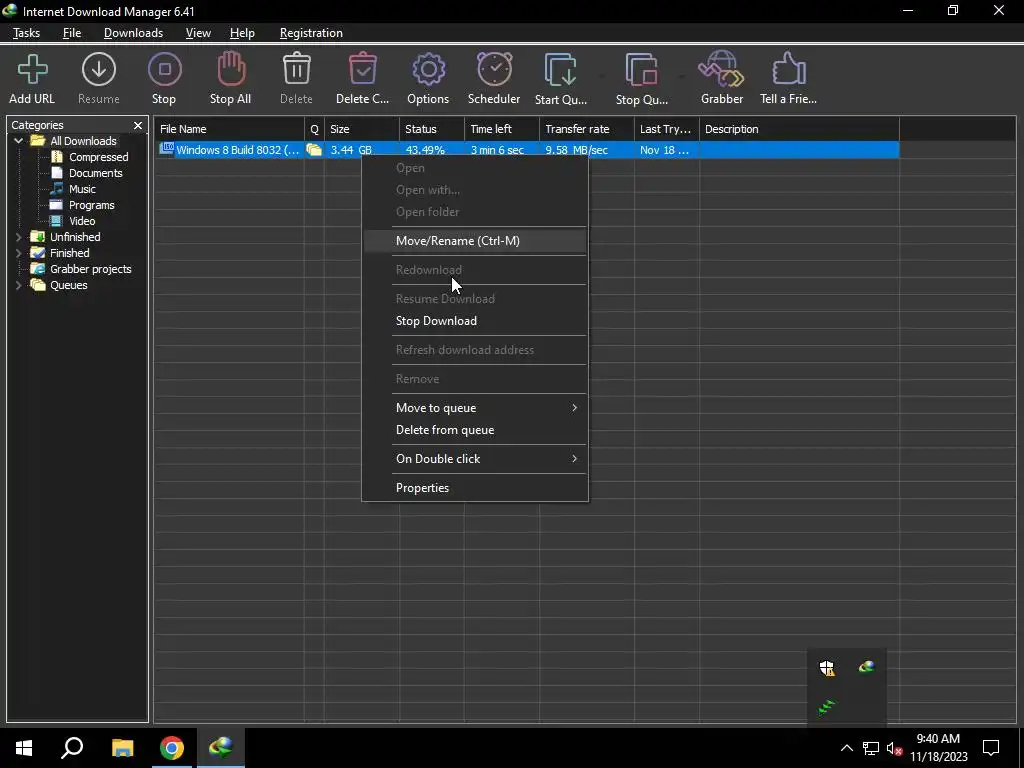This screenshot has width=1024, height=768.
Task: Click the 9.58 MB/sec transfer rate cell
Action: click(x=577, y=150)
